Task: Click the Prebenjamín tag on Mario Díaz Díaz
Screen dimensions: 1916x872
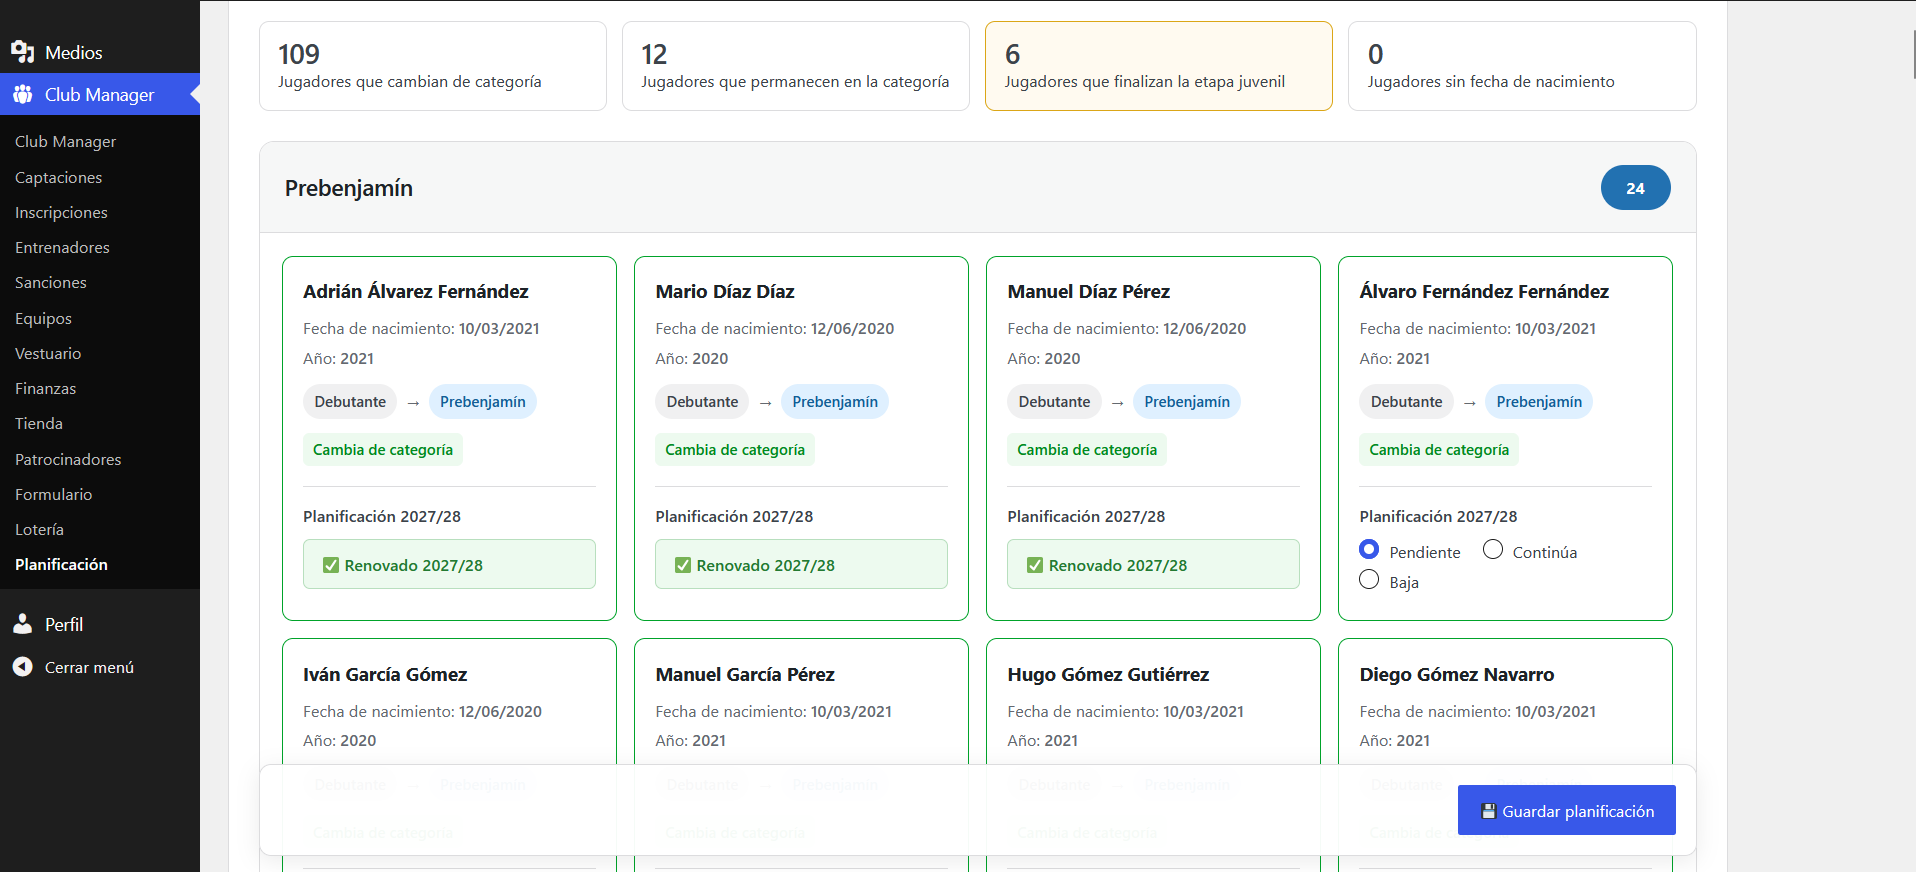Action: pos(835,402)
